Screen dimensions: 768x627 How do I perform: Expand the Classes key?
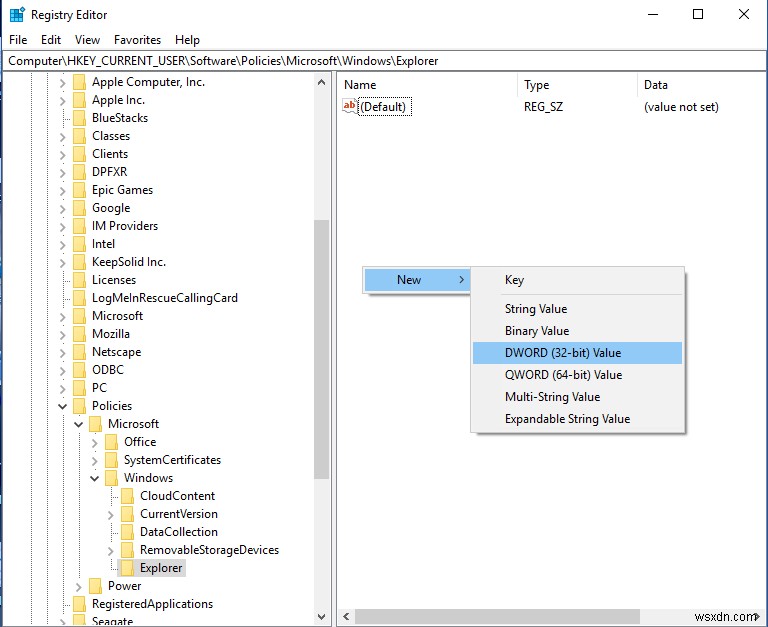(x=63, y=137)
